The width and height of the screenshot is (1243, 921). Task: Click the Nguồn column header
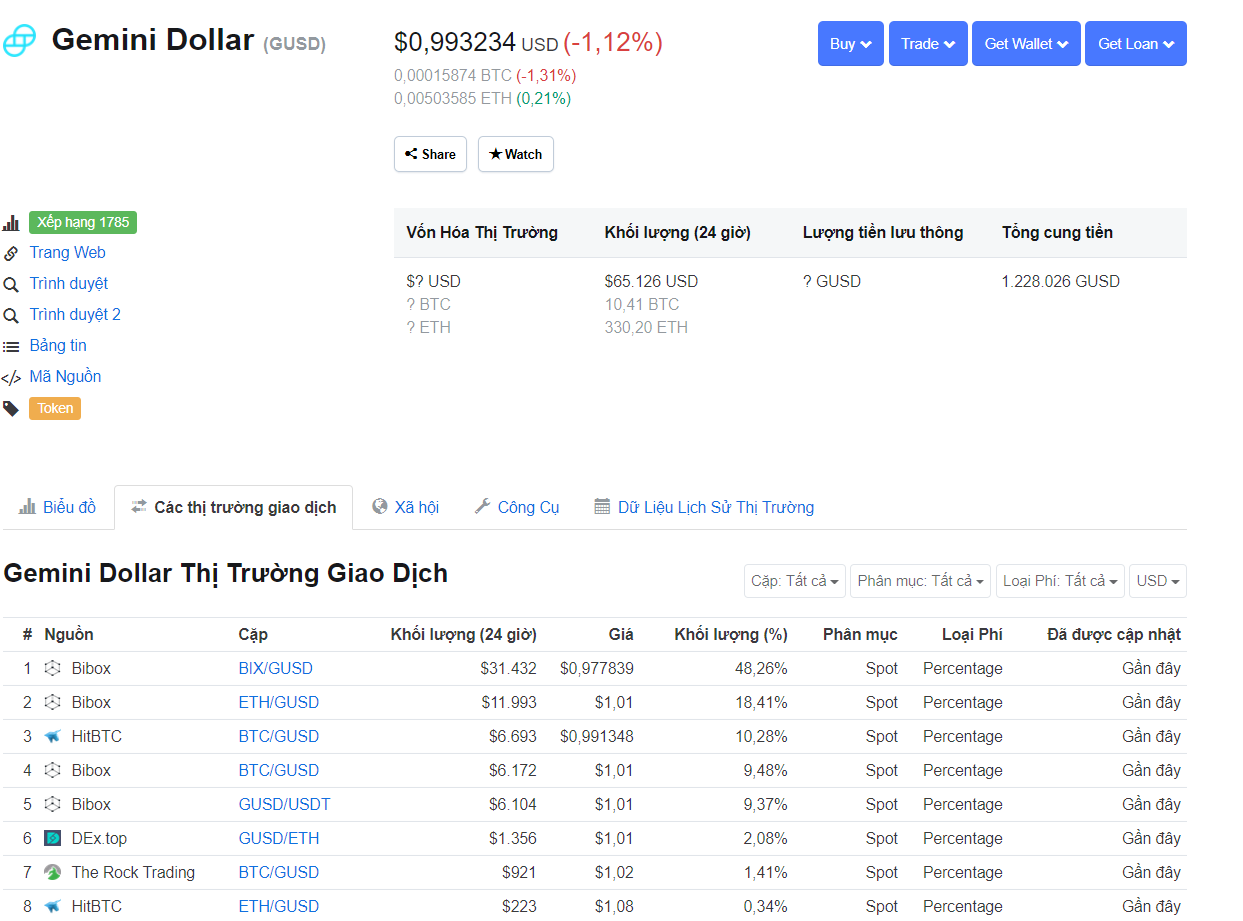pos(69,634)
